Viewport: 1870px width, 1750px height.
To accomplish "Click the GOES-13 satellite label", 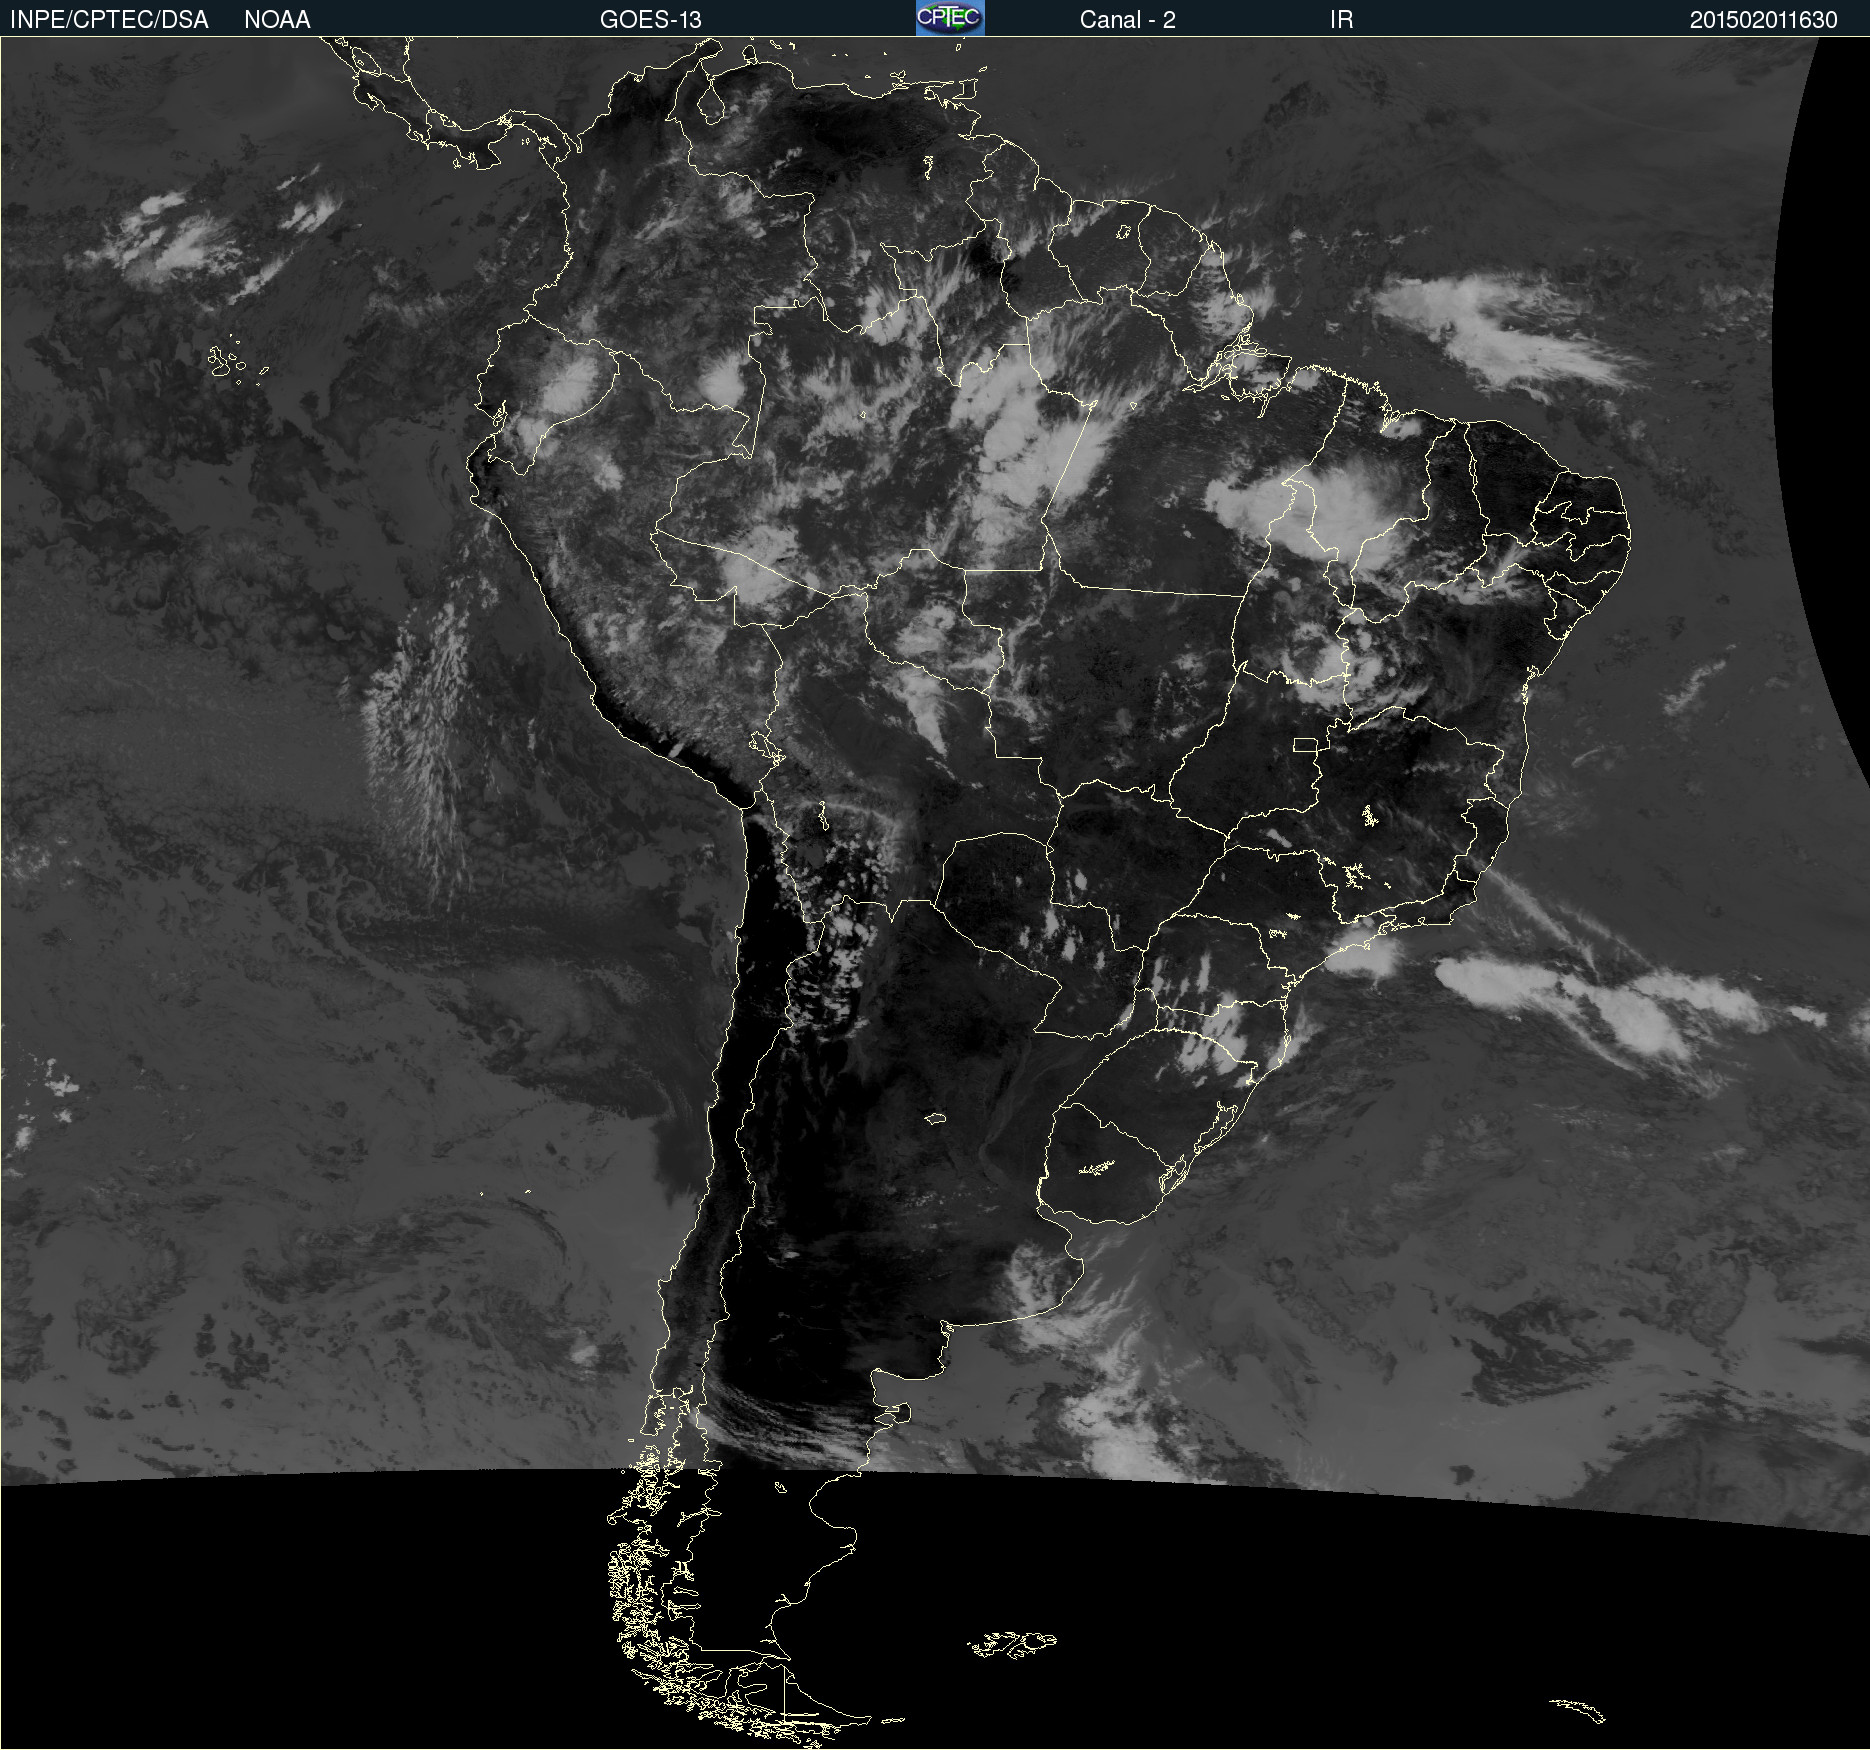I will [x=651, y=20].
